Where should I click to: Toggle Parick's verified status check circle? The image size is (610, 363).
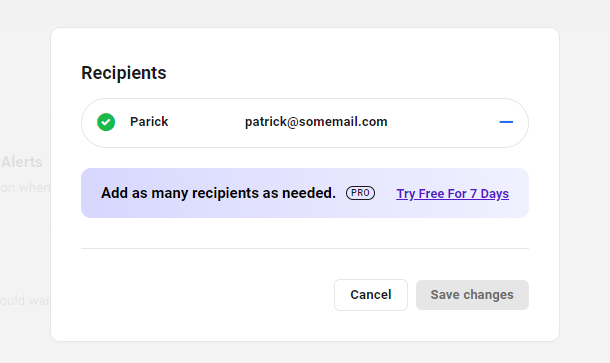pos(106,122)
